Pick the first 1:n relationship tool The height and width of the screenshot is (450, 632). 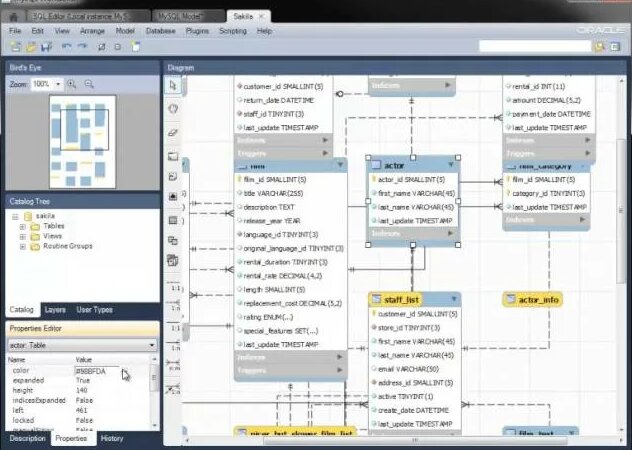coord(174,307)
